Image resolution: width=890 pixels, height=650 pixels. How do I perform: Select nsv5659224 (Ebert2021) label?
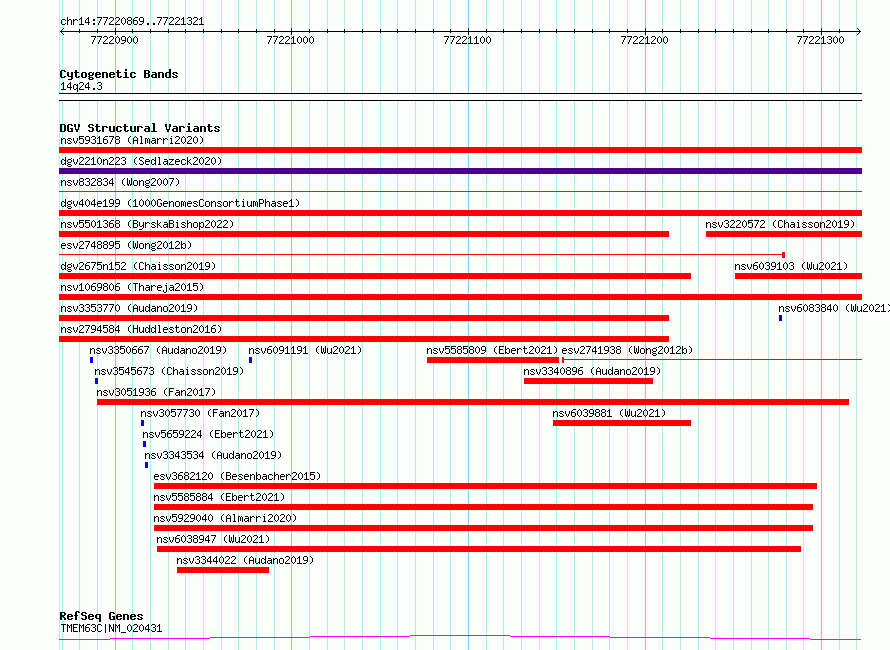tap(208, 434)
